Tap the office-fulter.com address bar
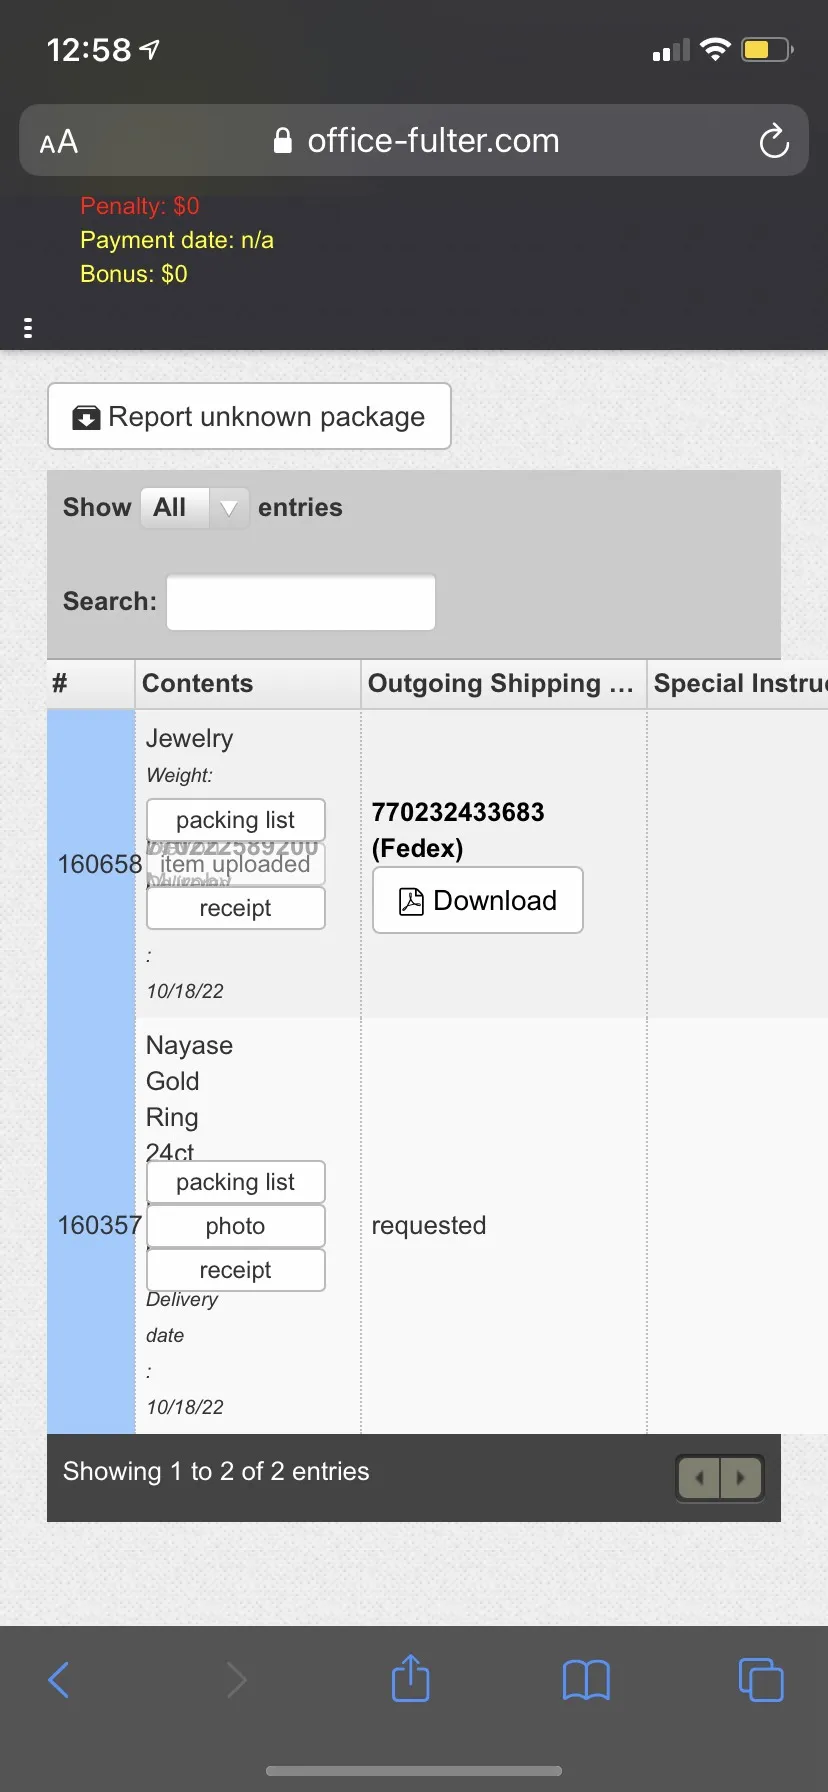Image resolution: width=828 pixels, height=1792 pixels. (414, 141)
